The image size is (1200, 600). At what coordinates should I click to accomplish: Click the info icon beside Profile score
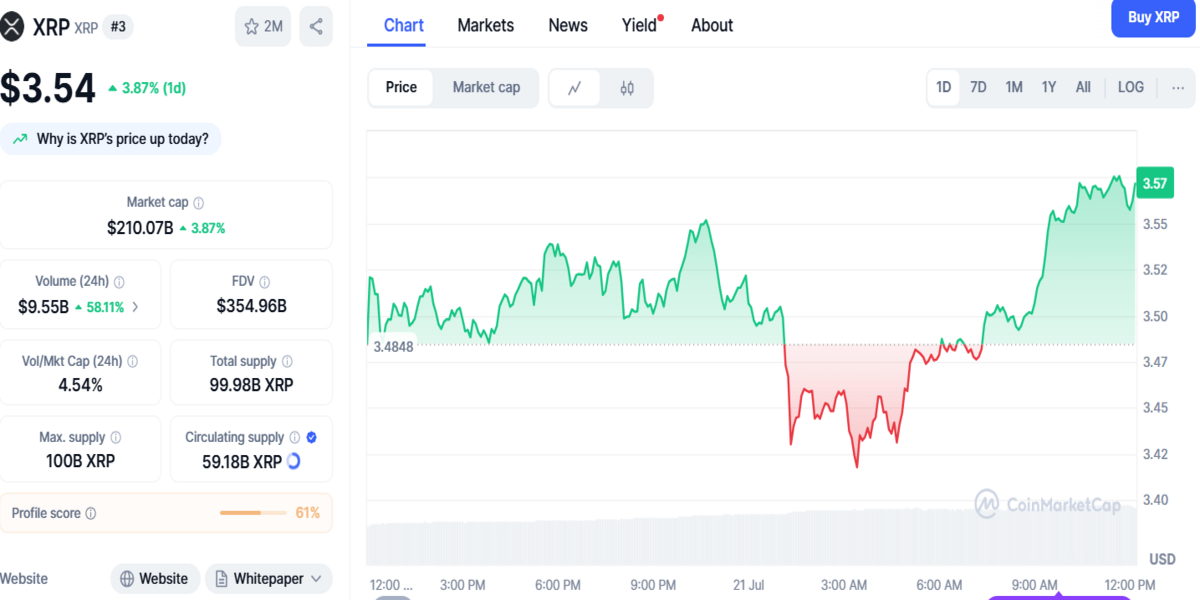point(91,514)
